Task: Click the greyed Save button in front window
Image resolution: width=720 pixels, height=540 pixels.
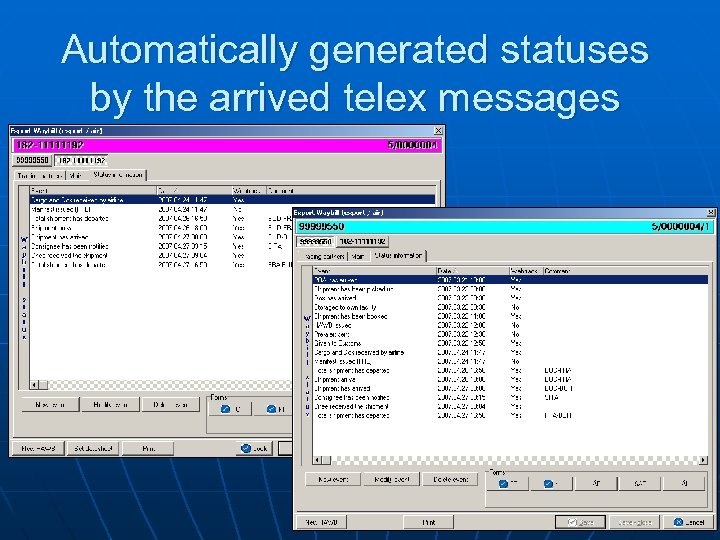Action: point(580,522)
